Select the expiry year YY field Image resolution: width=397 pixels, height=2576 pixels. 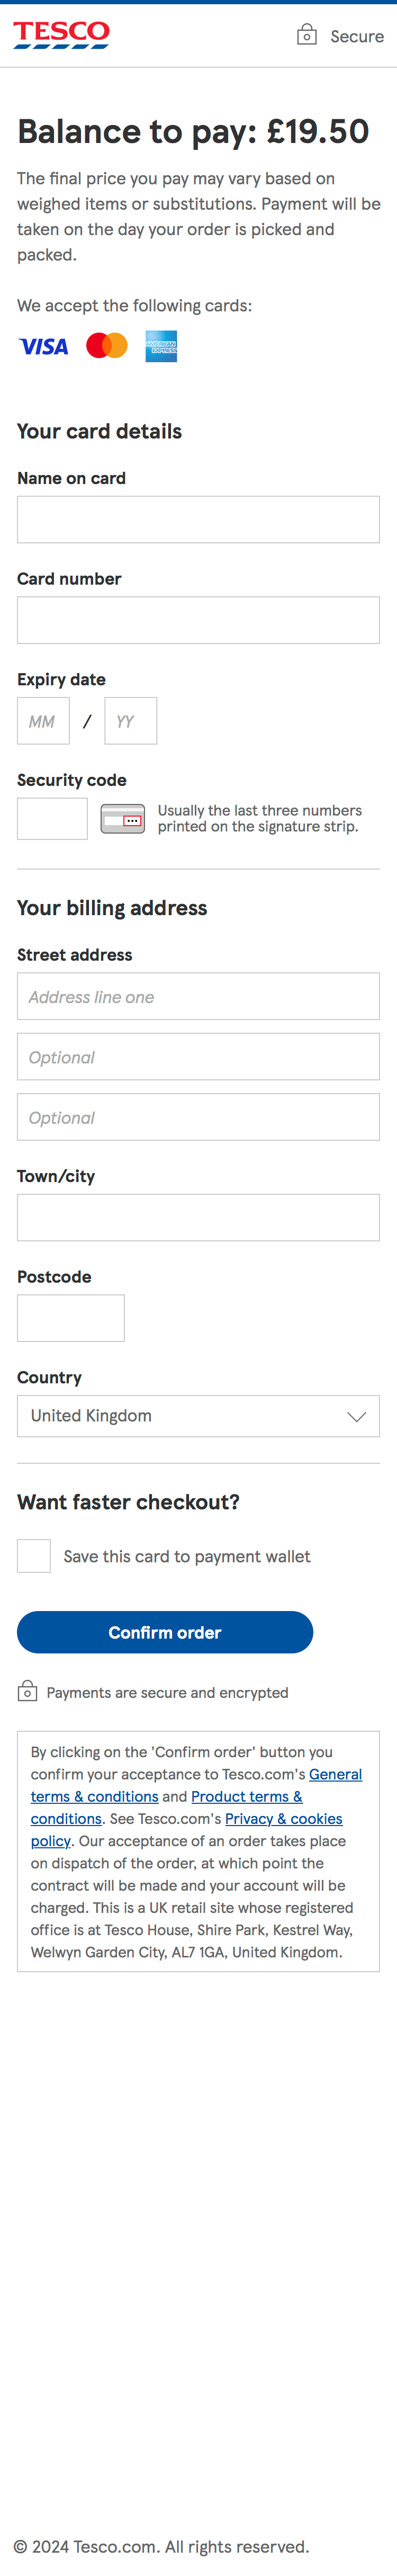(x=130, y=721)
